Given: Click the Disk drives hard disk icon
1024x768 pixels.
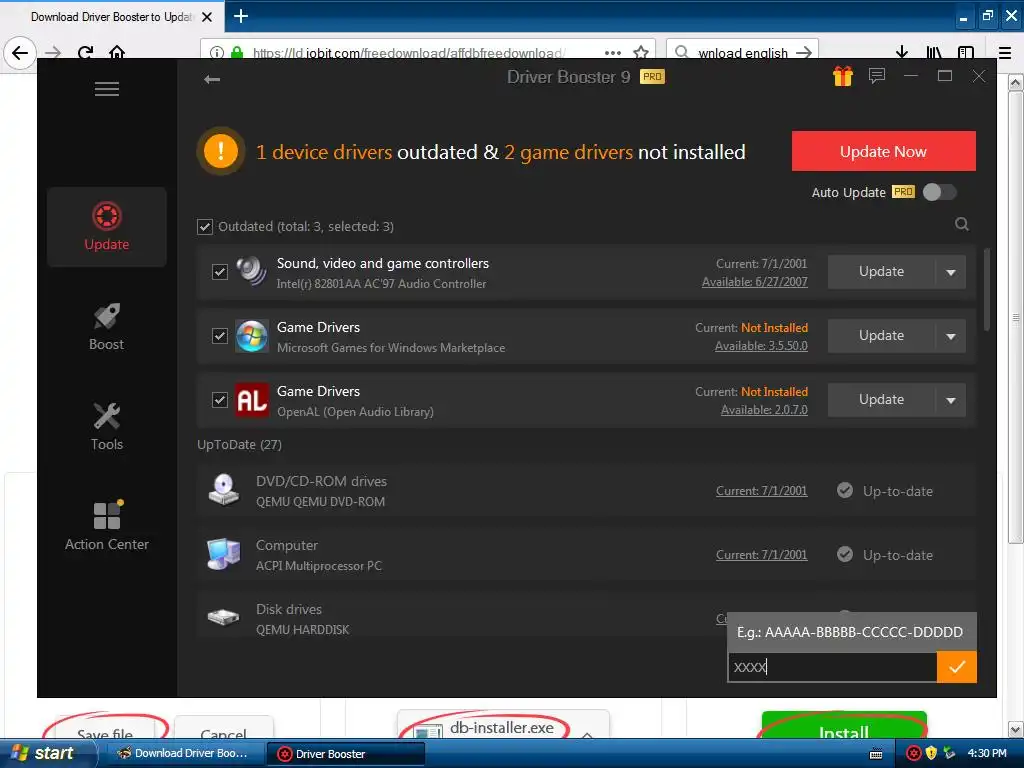Looking at the screenshot, I should [223, 617].
